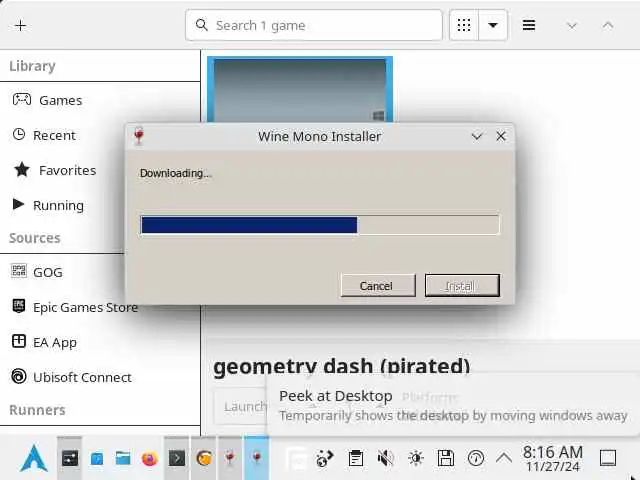Click the 'geometry dash (pirated)' game title

click(x=342, y=366)
